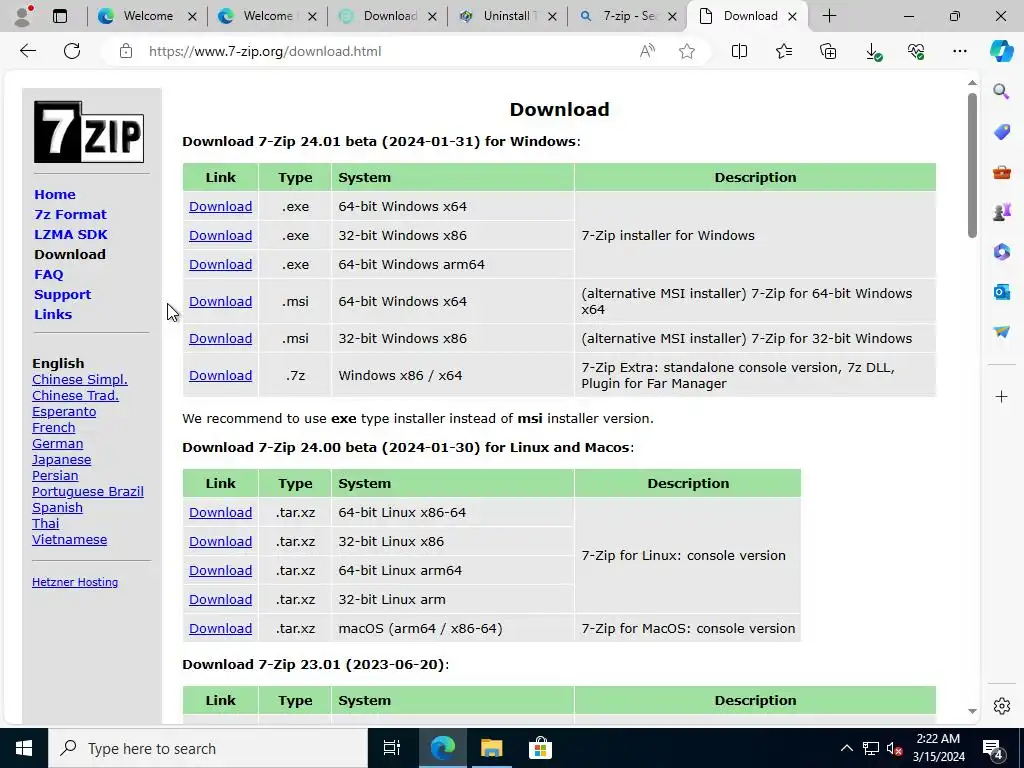1024x768 pixels.
Task: Download tar.xz for 64-bit Linux x86-64
Action: (220, 513)
